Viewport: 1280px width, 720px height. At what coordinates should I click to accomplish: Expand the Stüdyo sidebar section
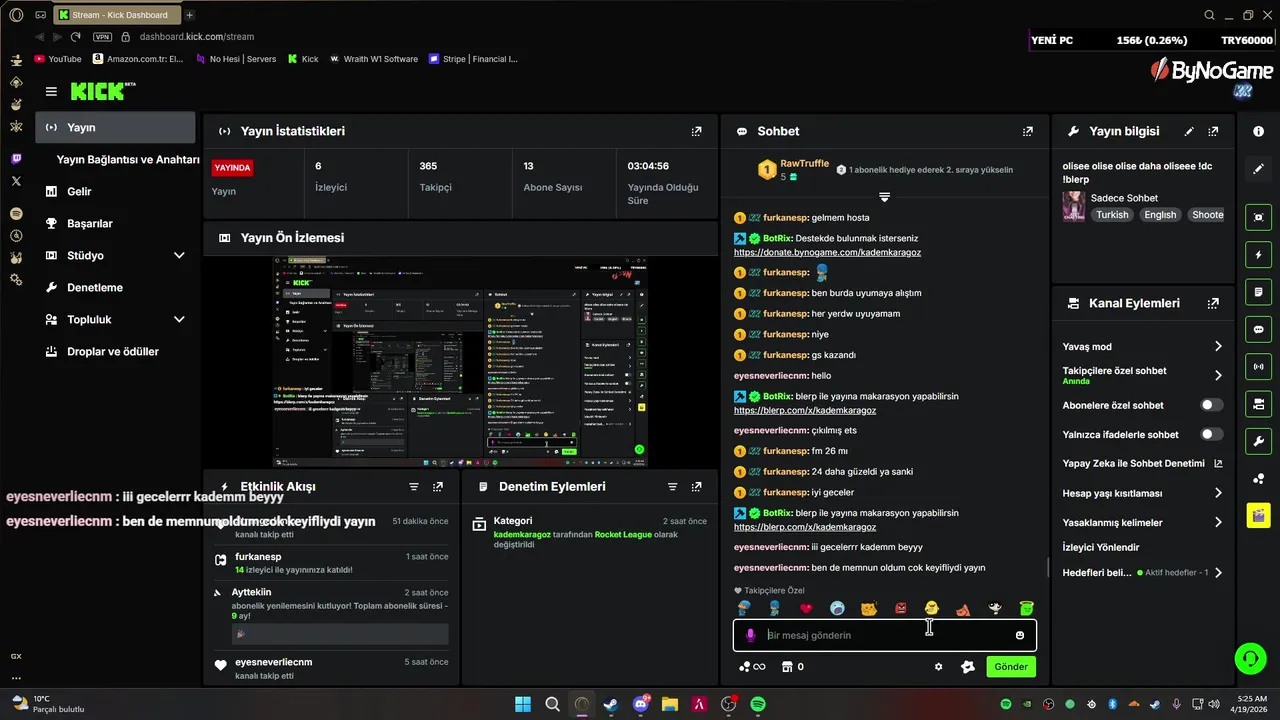point(179,255)
